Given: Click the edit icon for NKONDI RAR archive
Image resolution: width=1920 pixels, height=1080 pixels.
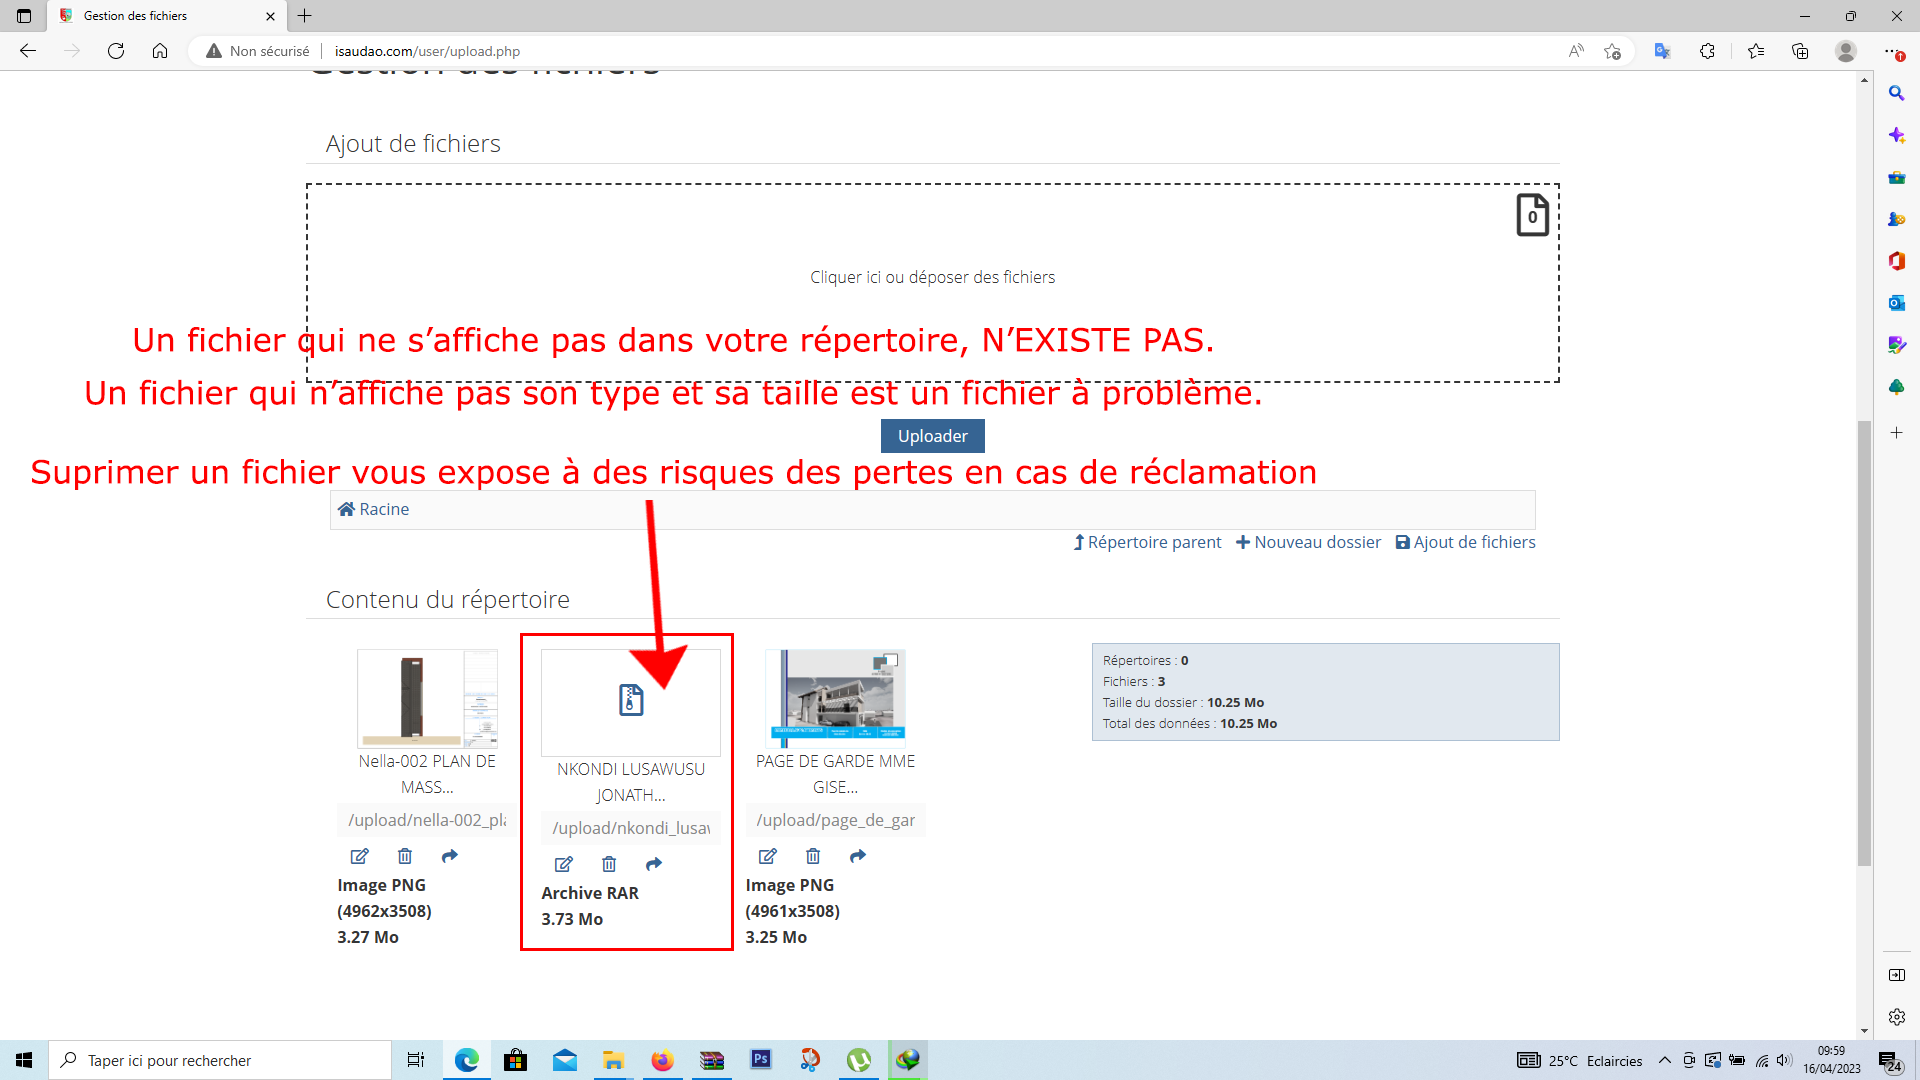Looking at the screenshot, I should 564,864.
